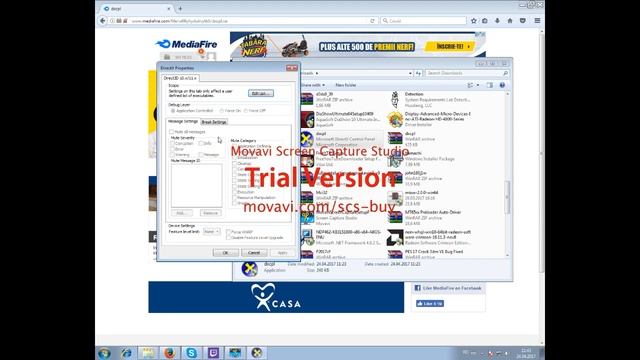The image size is (640, 360).
Task: Open the Windows Start button
Action: pyautogui.click(x=104, y=353)
